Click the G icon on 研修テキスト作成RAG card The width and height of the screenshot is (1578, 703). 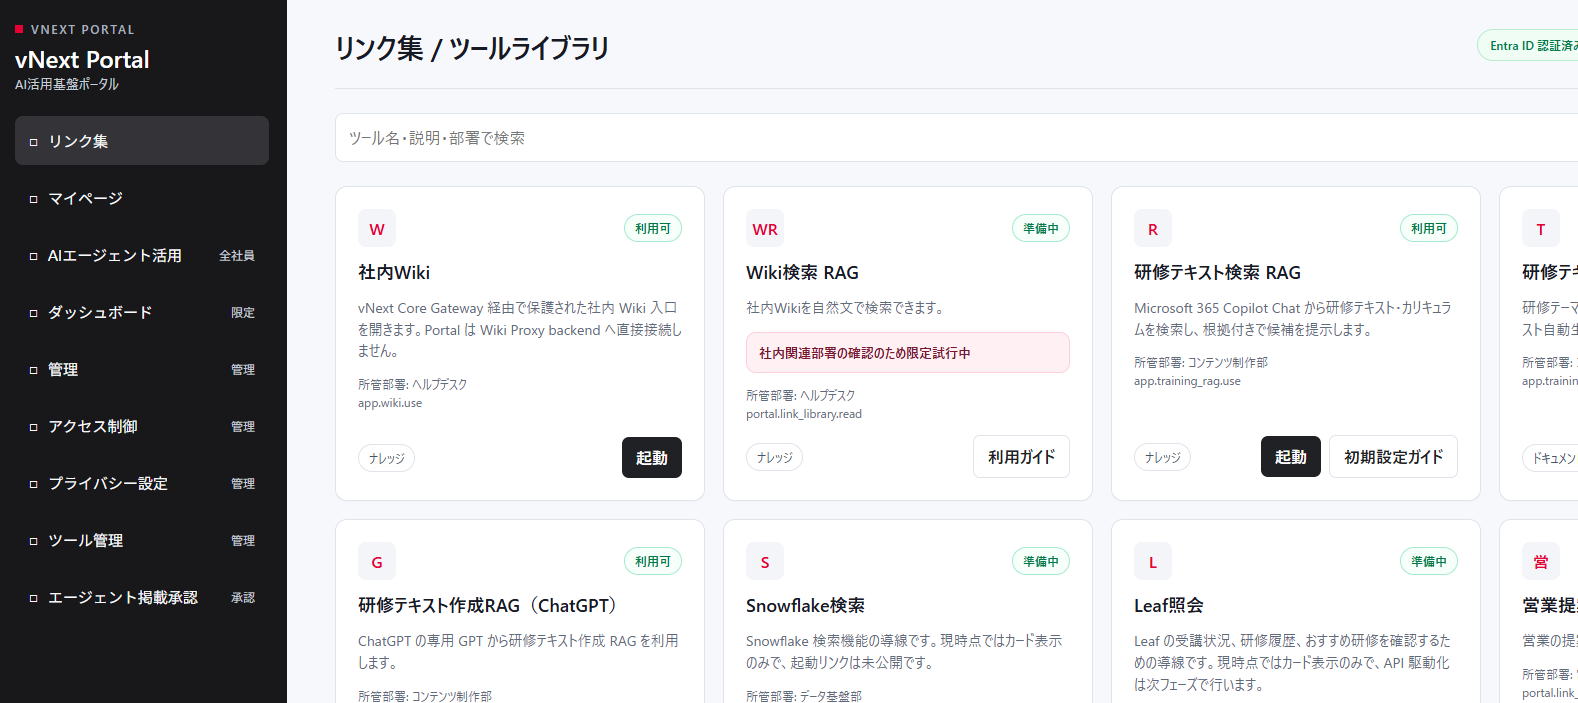point(377,562)
